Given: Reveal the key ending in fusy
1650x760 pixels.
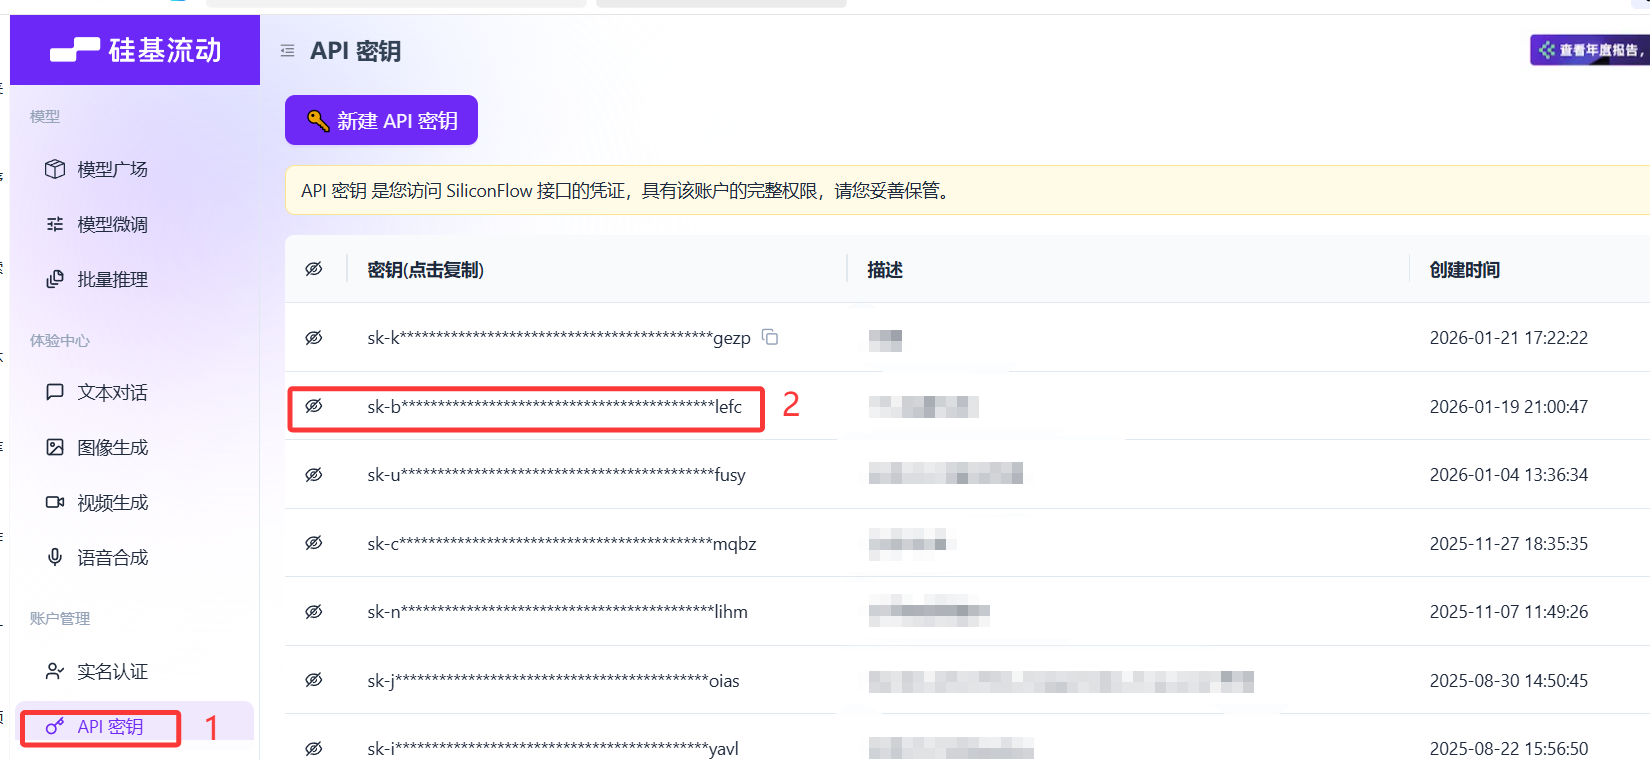Looking at the screenshot, I should pyautogui.click(x=314, y=475).
